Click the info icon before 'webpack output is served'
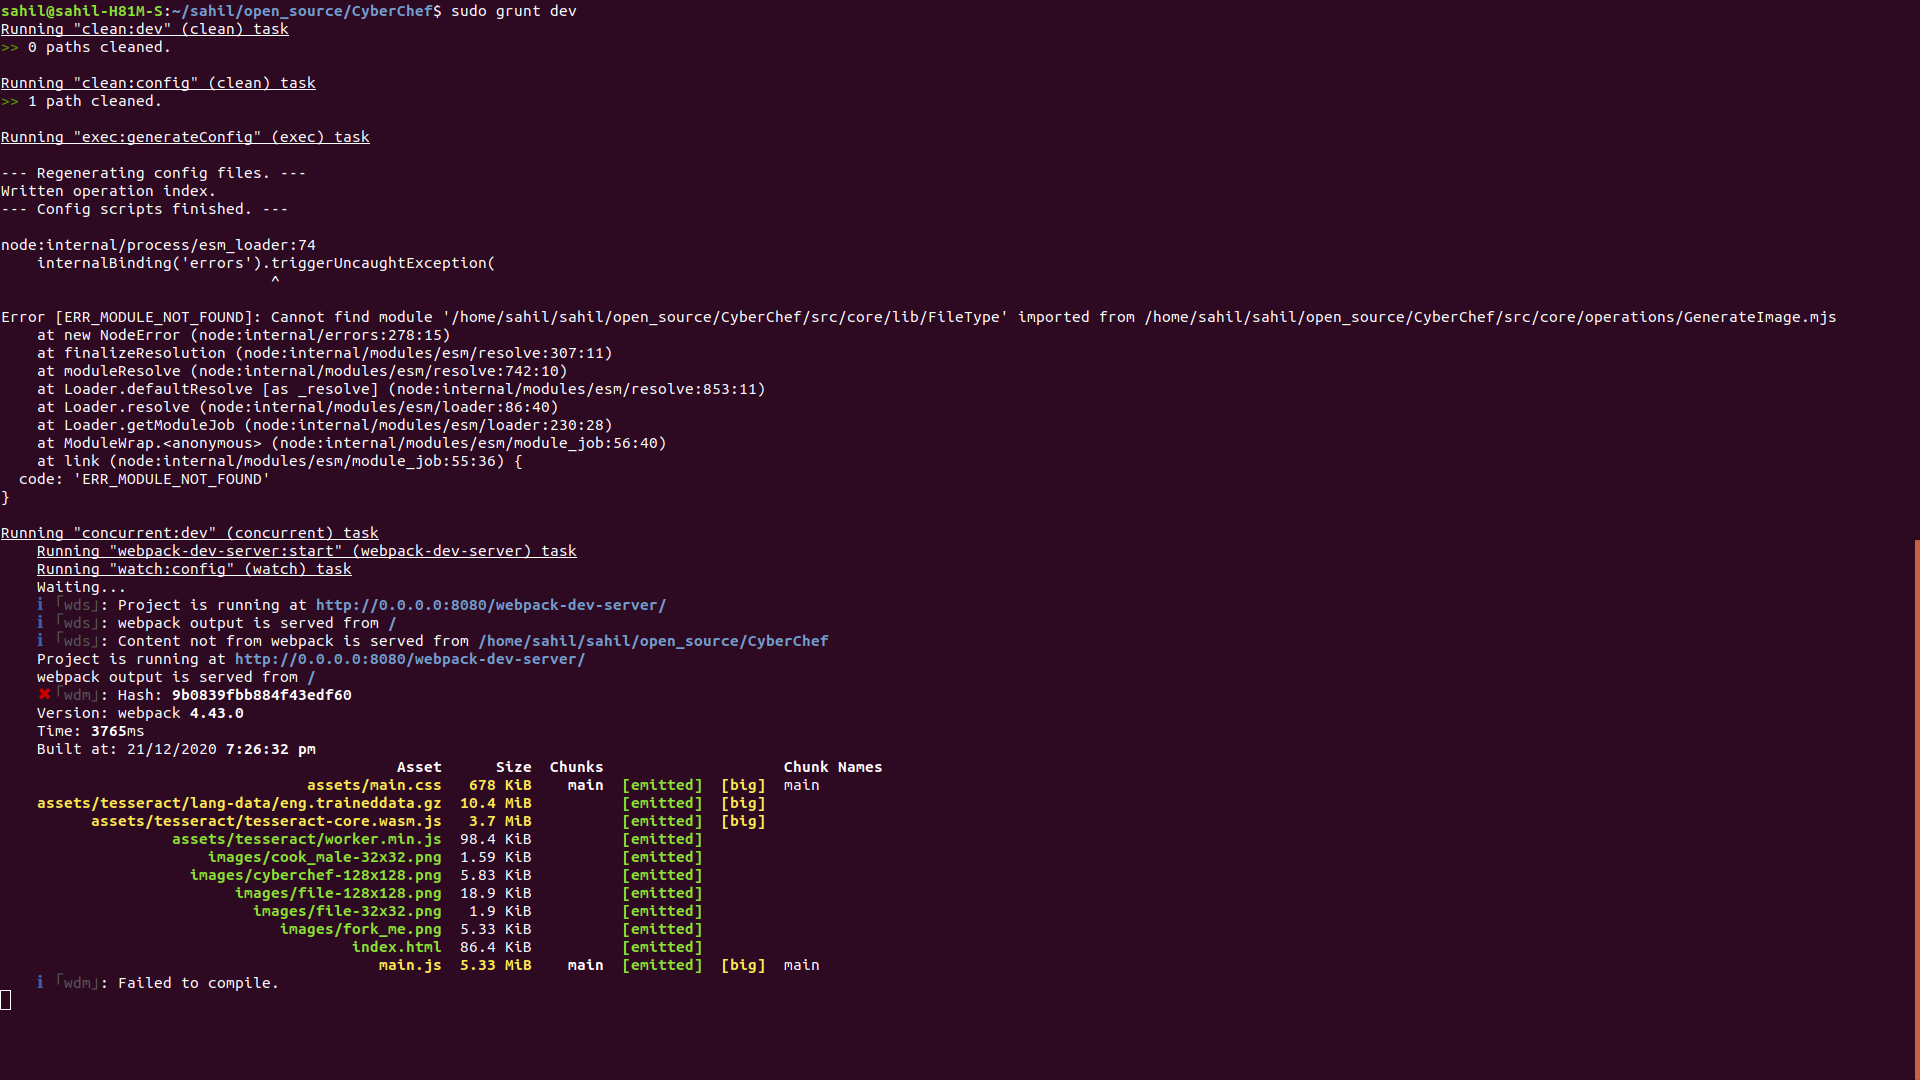Viewport: 1920px width, 1080px height. pos(40,623)
